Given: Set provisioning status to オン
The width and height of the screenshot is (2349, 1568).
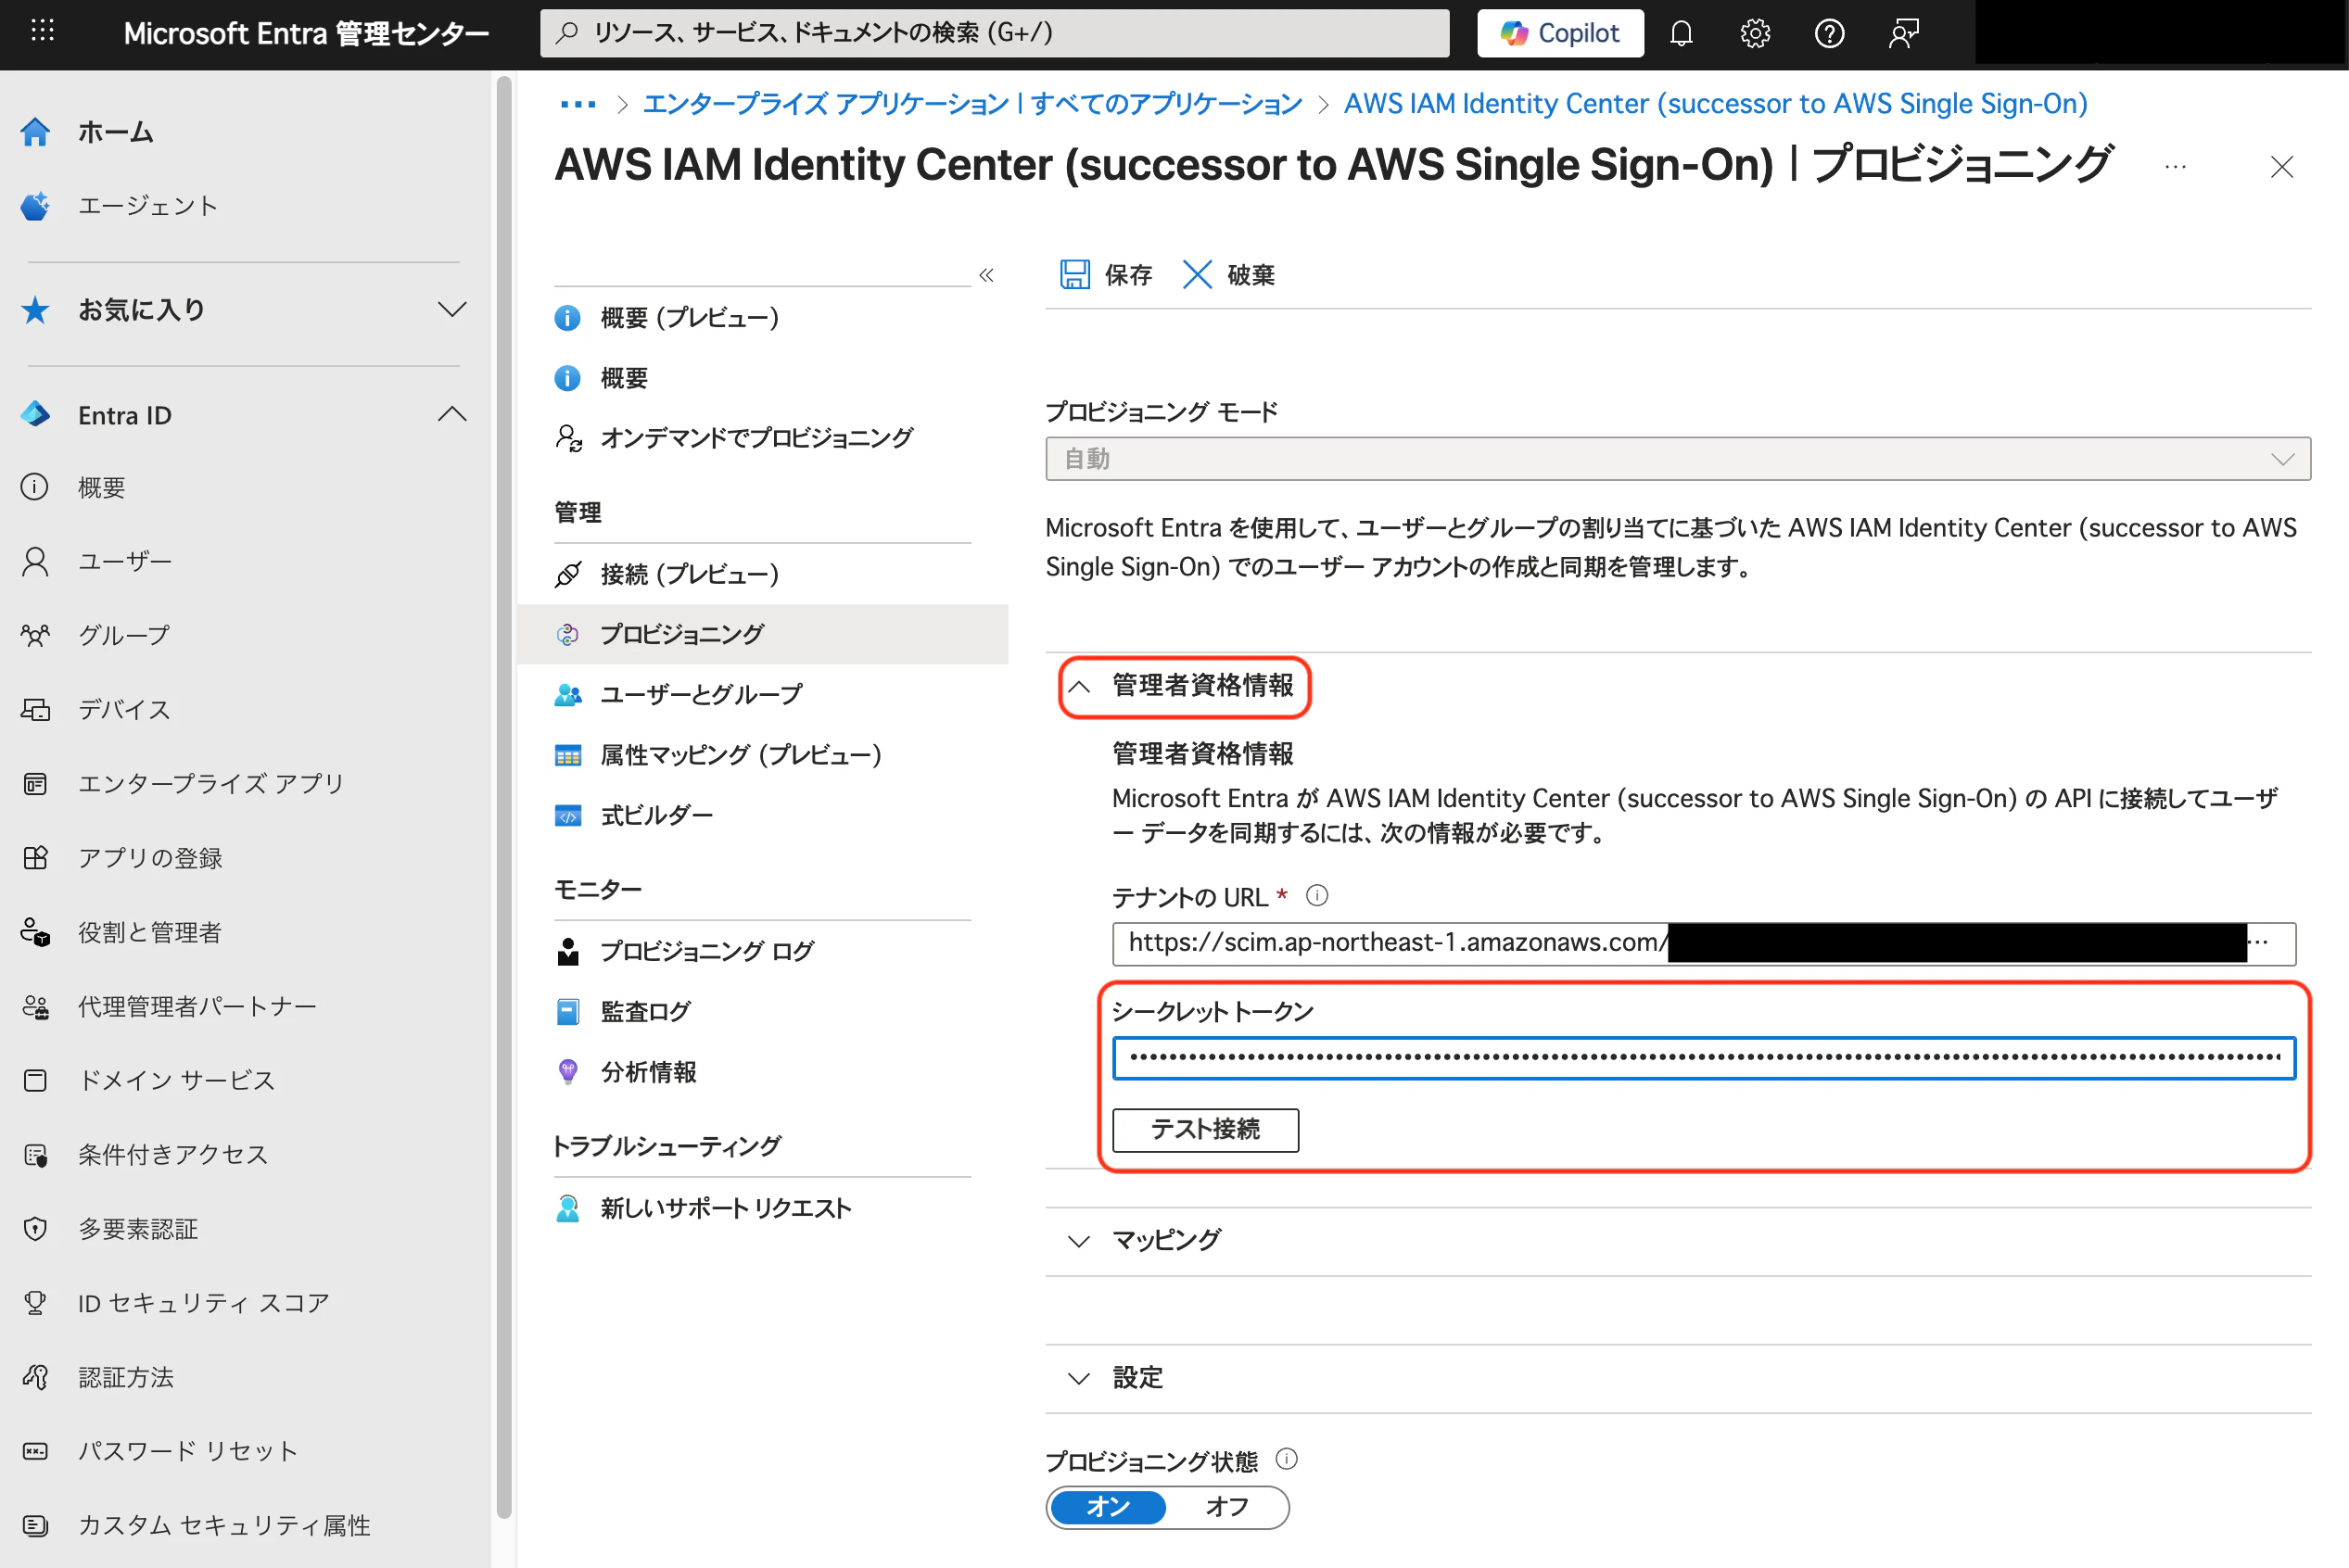Looking at the screenshot, I should 1108,1507.
